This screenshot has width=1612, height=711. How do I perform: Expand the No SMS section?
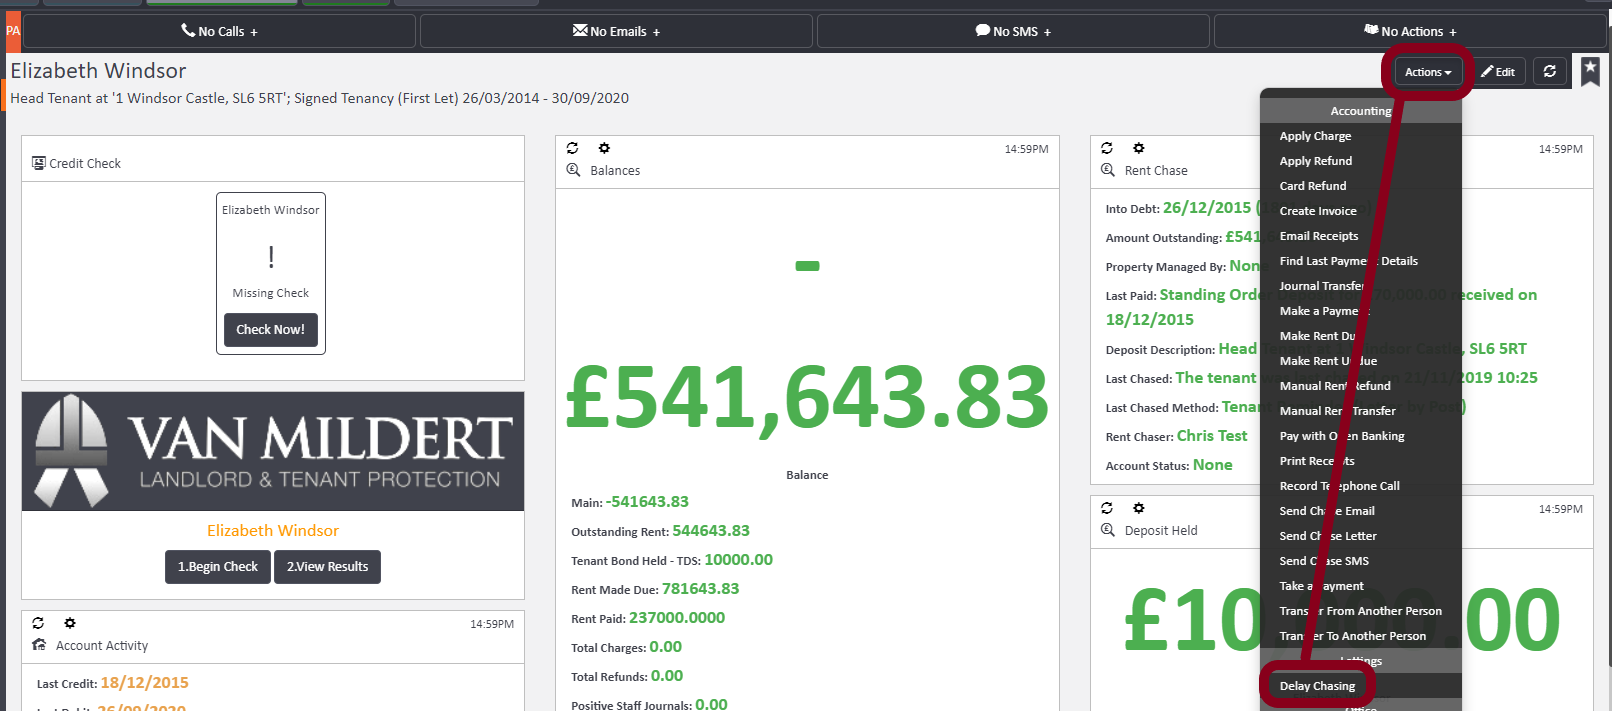(1013, 32)
